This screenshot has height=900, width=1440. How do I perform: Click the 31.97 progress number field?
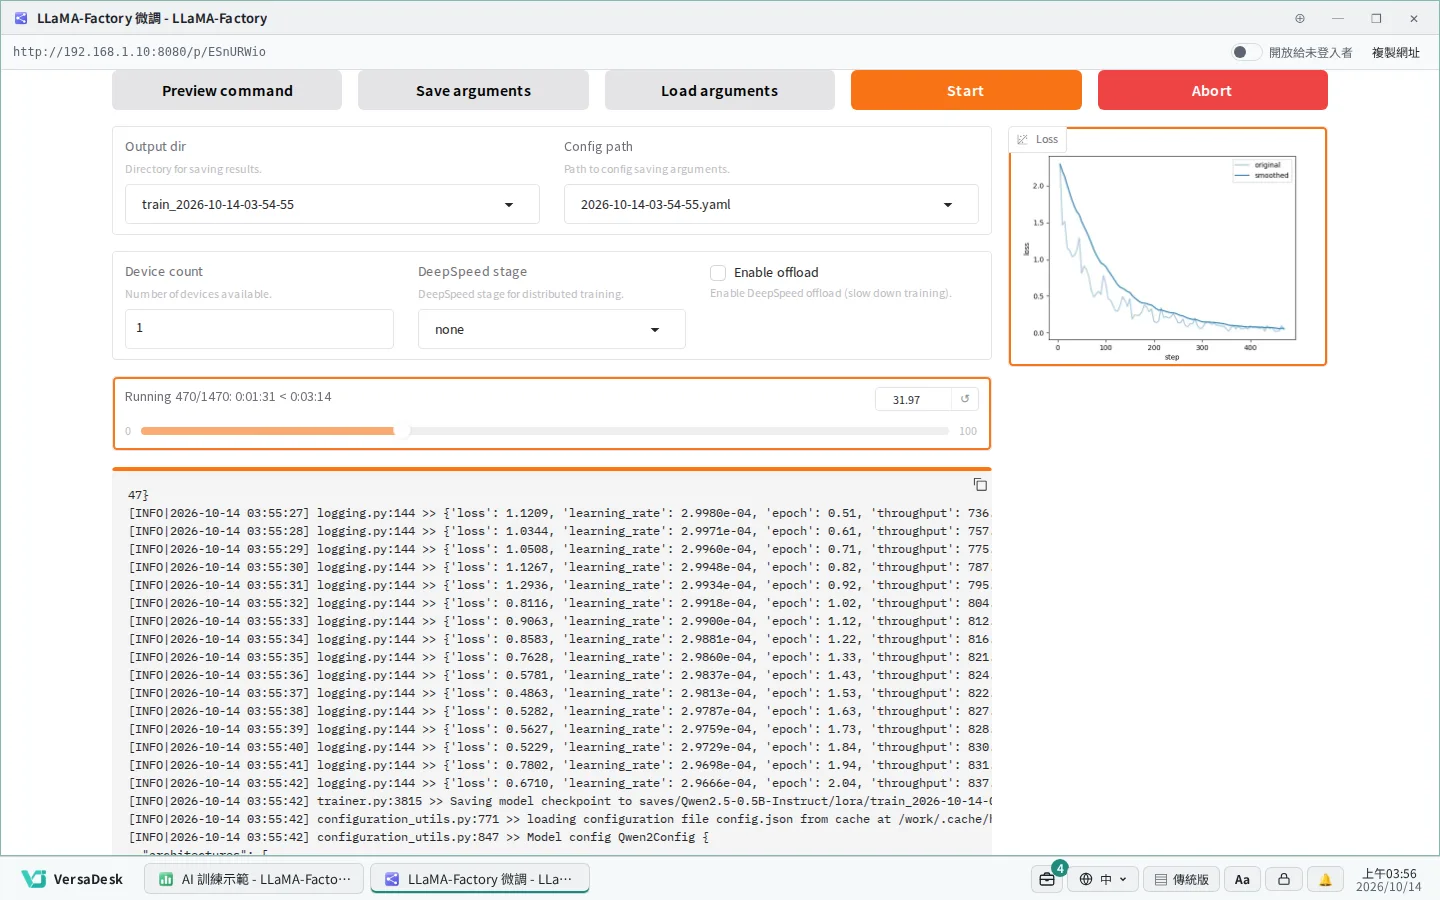pyautogui.click(x=913, y=399)
